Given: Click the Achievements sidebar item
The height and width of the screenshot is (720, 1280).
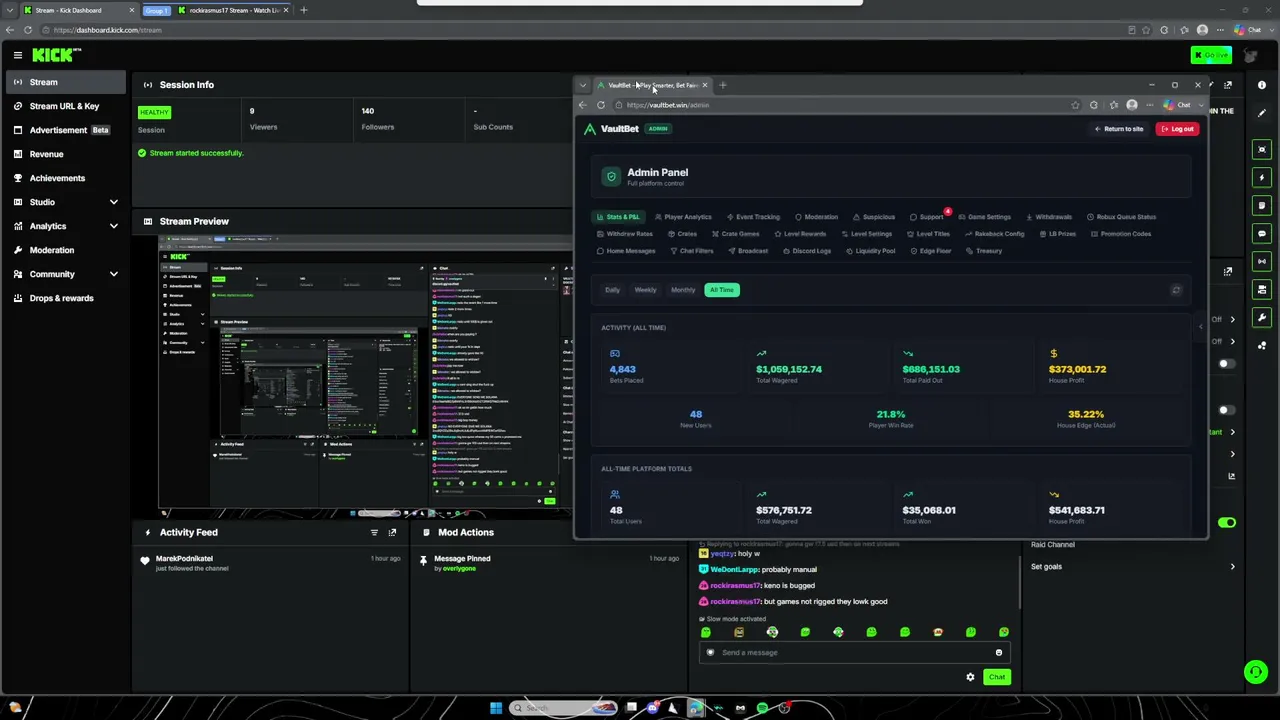Looking at the screenshot, I should point(66,178).
